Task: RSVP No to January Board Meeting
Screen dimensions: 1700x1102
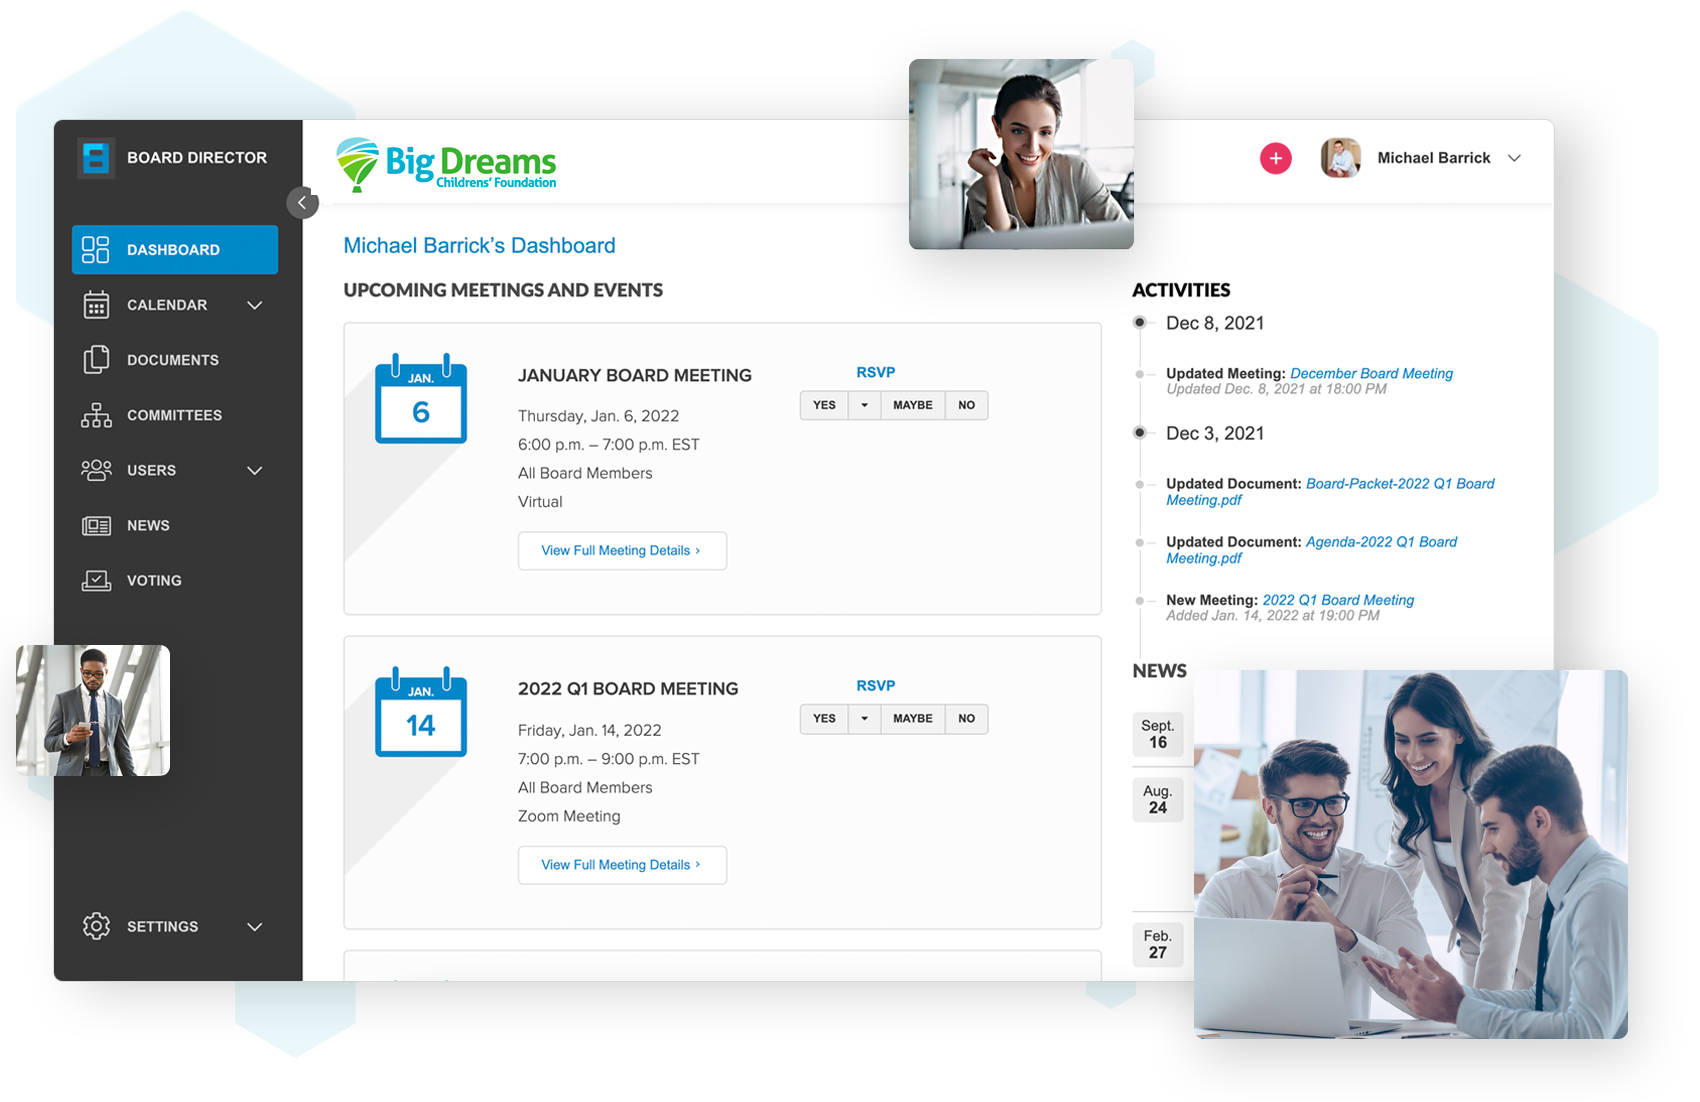Action: [x=967, y=405]
